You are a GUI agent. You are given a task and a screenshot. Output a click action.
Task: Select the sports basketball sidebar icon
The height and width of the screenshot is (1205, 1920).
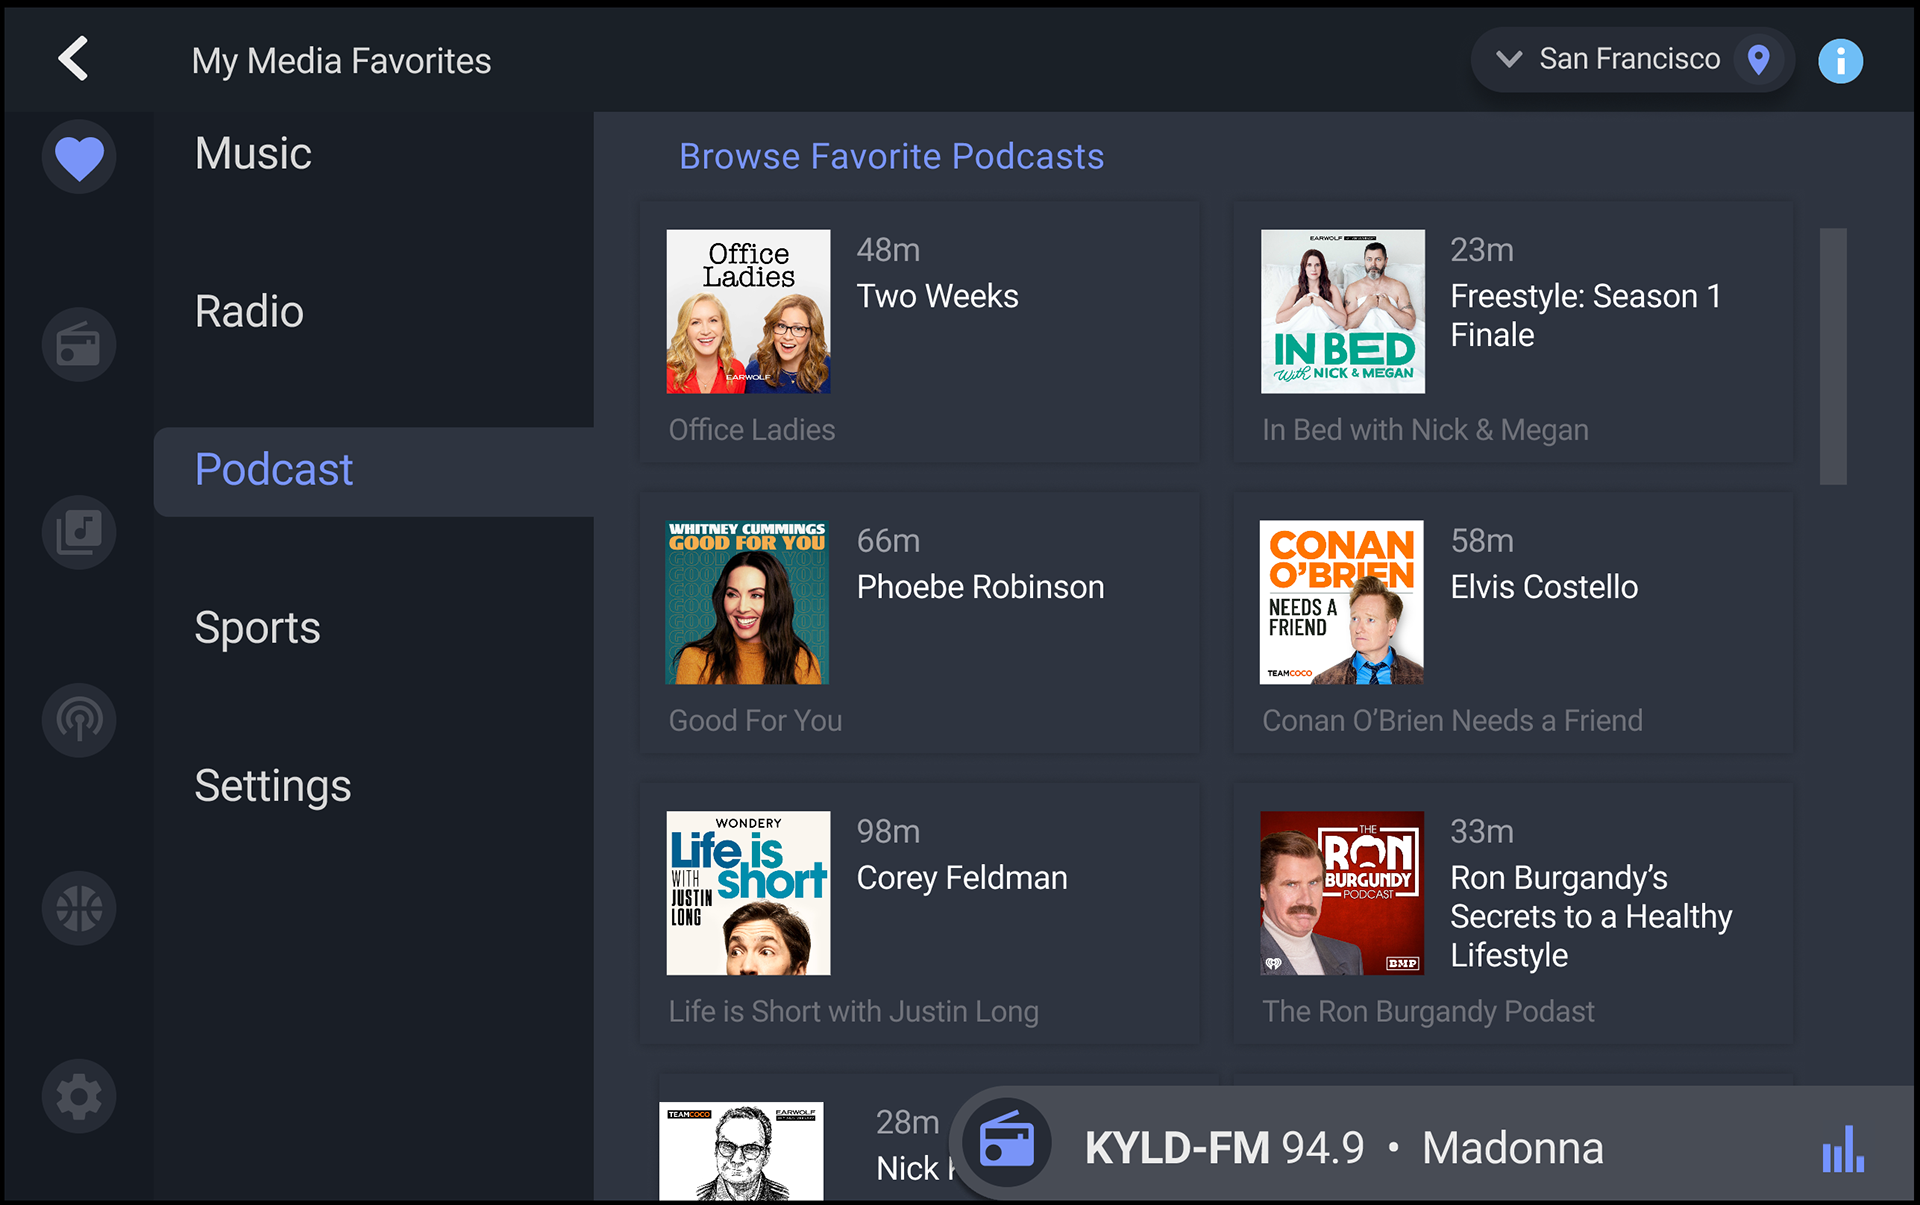click(x=79, y=908)
